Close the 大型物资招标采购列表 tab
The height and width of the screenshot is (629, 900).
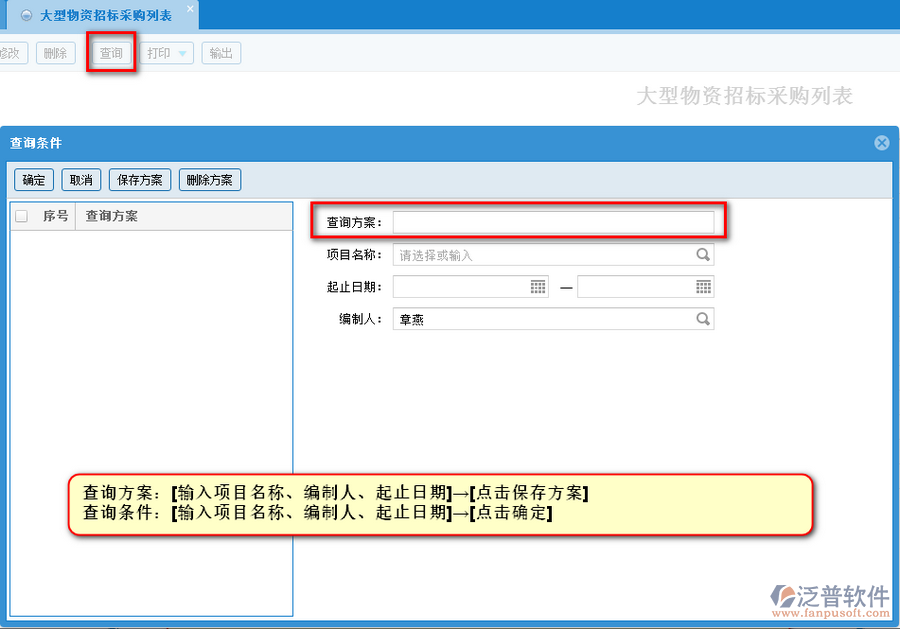point(190,9)
